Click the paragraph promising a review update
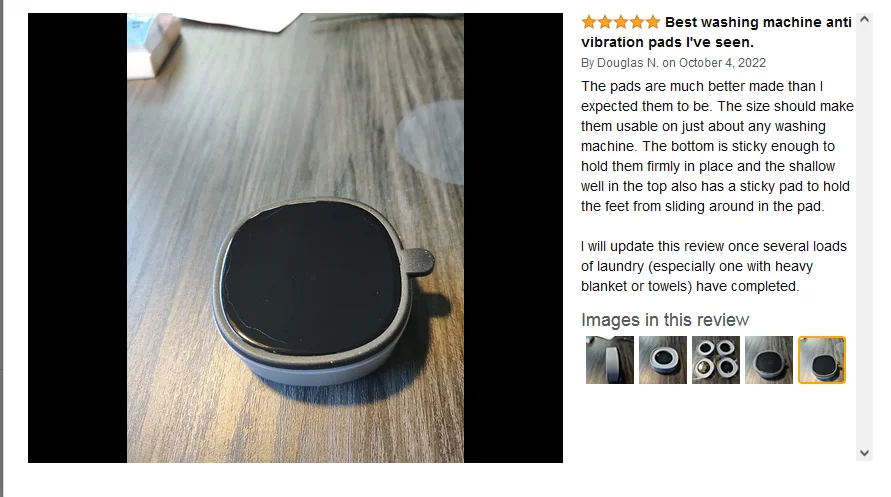This screenshot has width=891, height=497. click(714, 266)
